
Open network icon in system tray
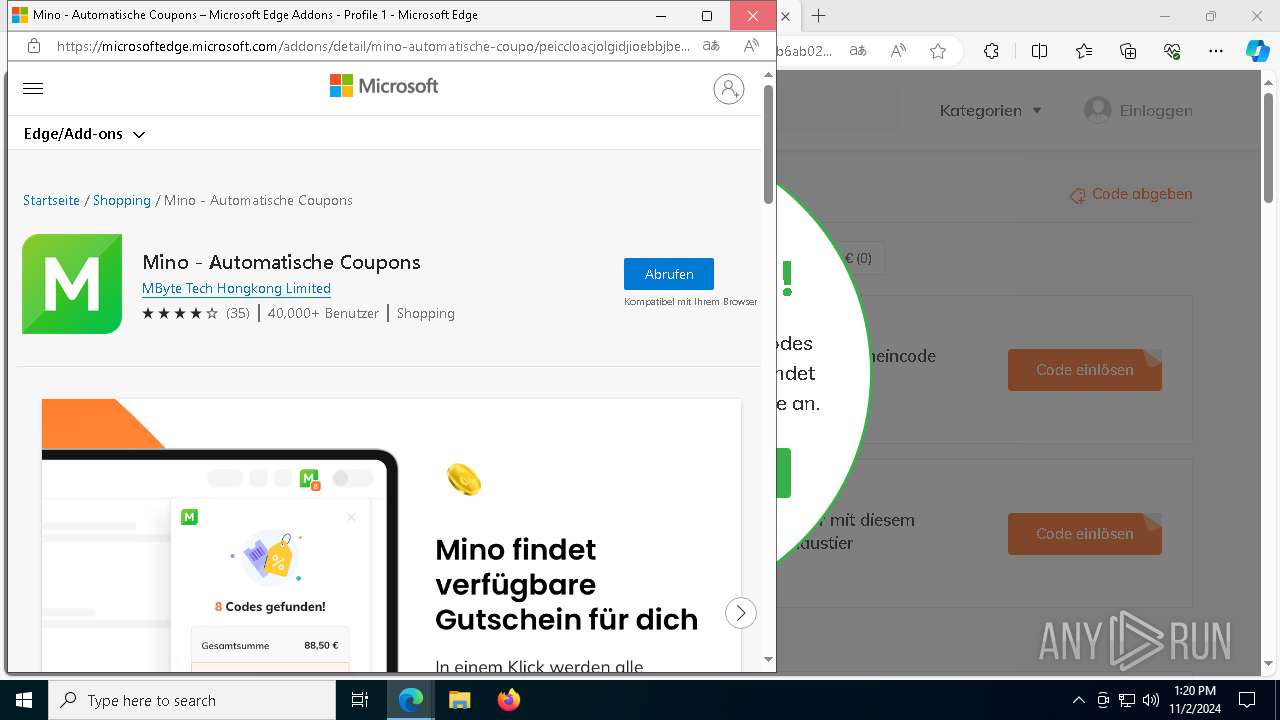(x=1127, y=700)
